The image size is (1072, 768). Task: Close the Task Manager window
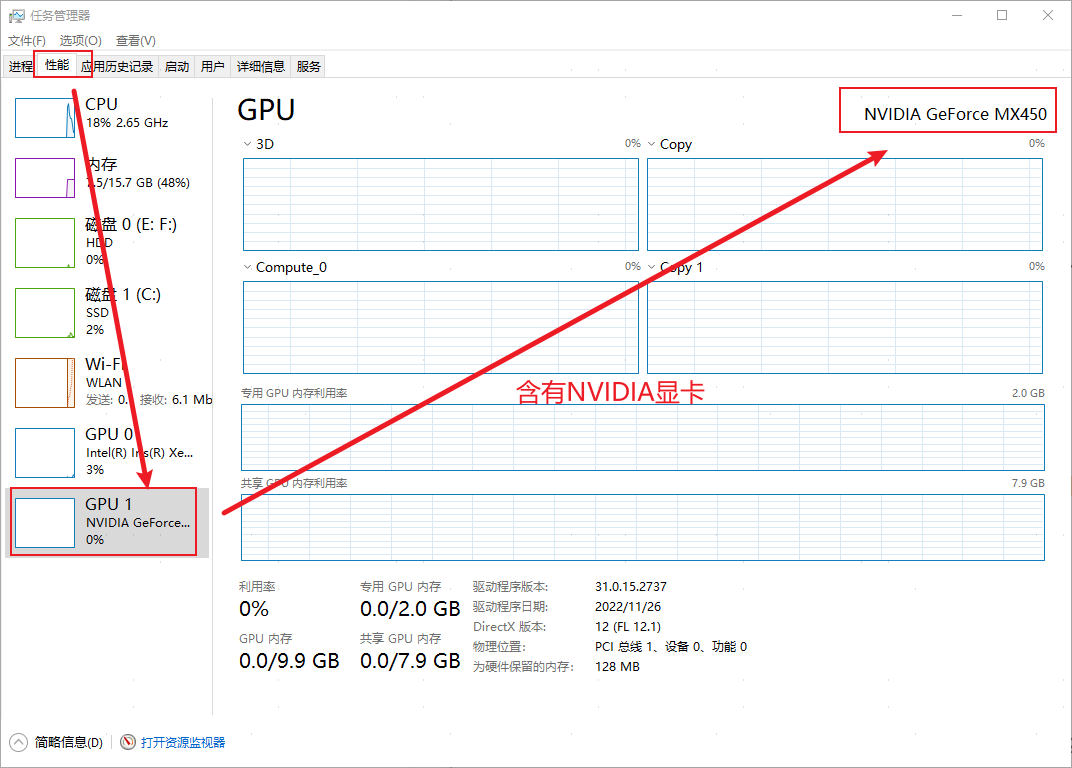click(x=1047, y=15)
